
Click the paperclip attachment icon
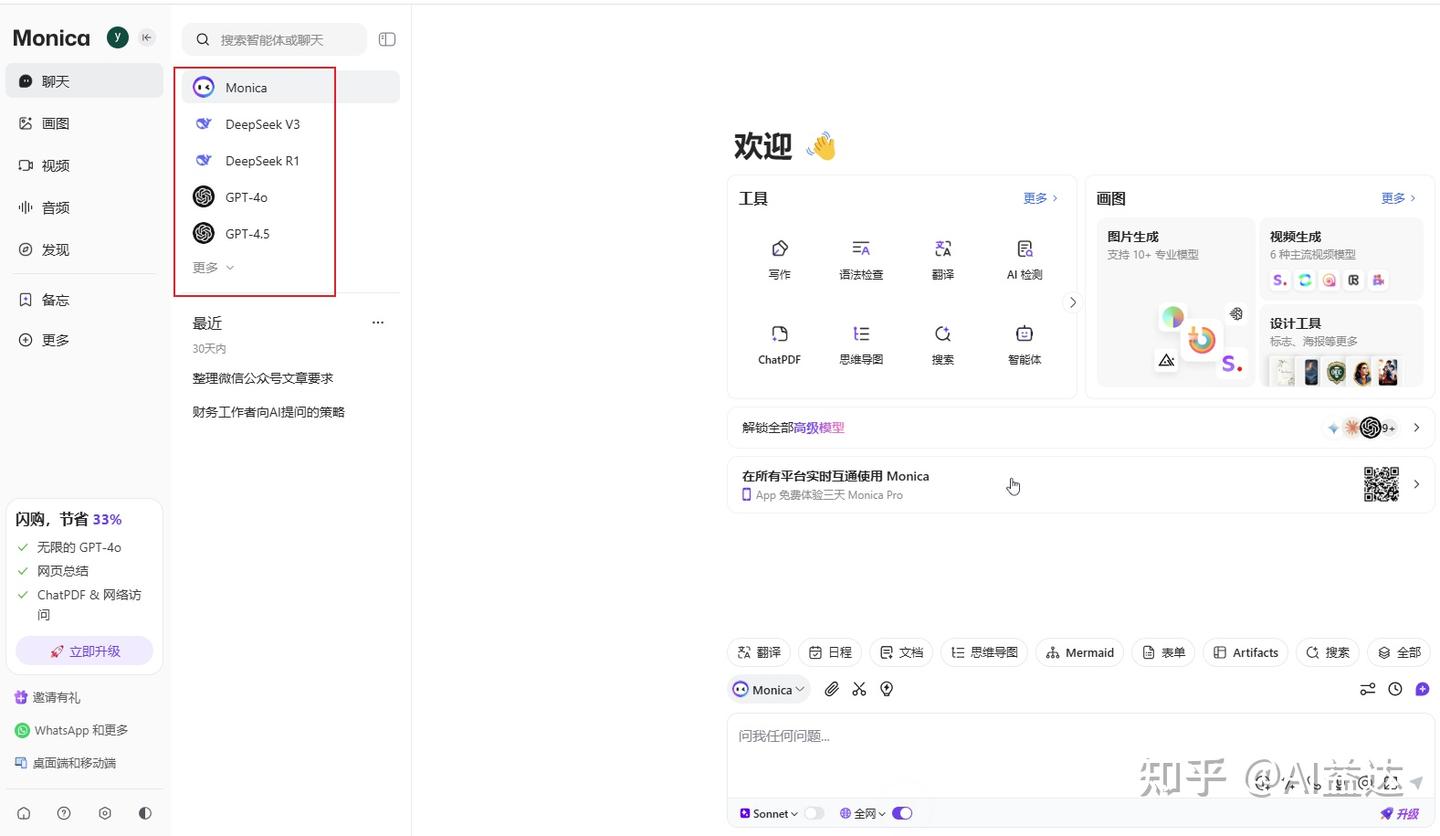(831, 689)
